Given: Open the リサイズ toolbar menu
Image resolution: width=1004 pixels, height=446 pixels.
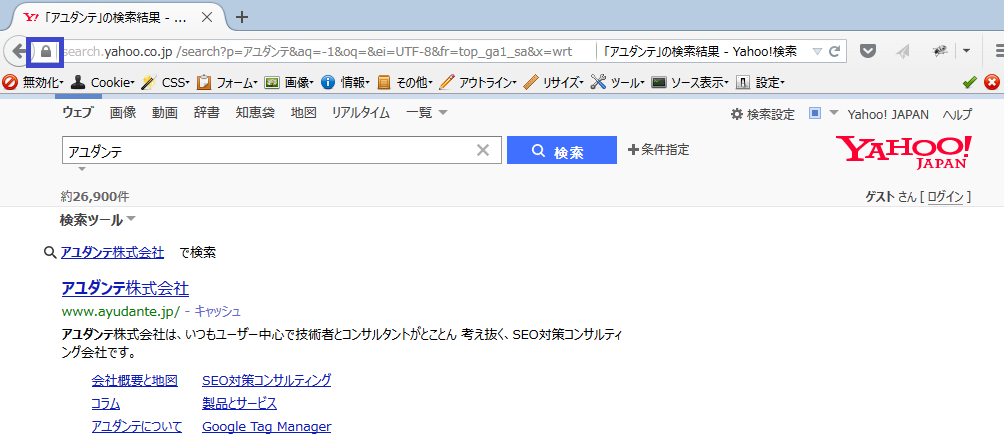Looking at the screenshot, I should (553, 83).
